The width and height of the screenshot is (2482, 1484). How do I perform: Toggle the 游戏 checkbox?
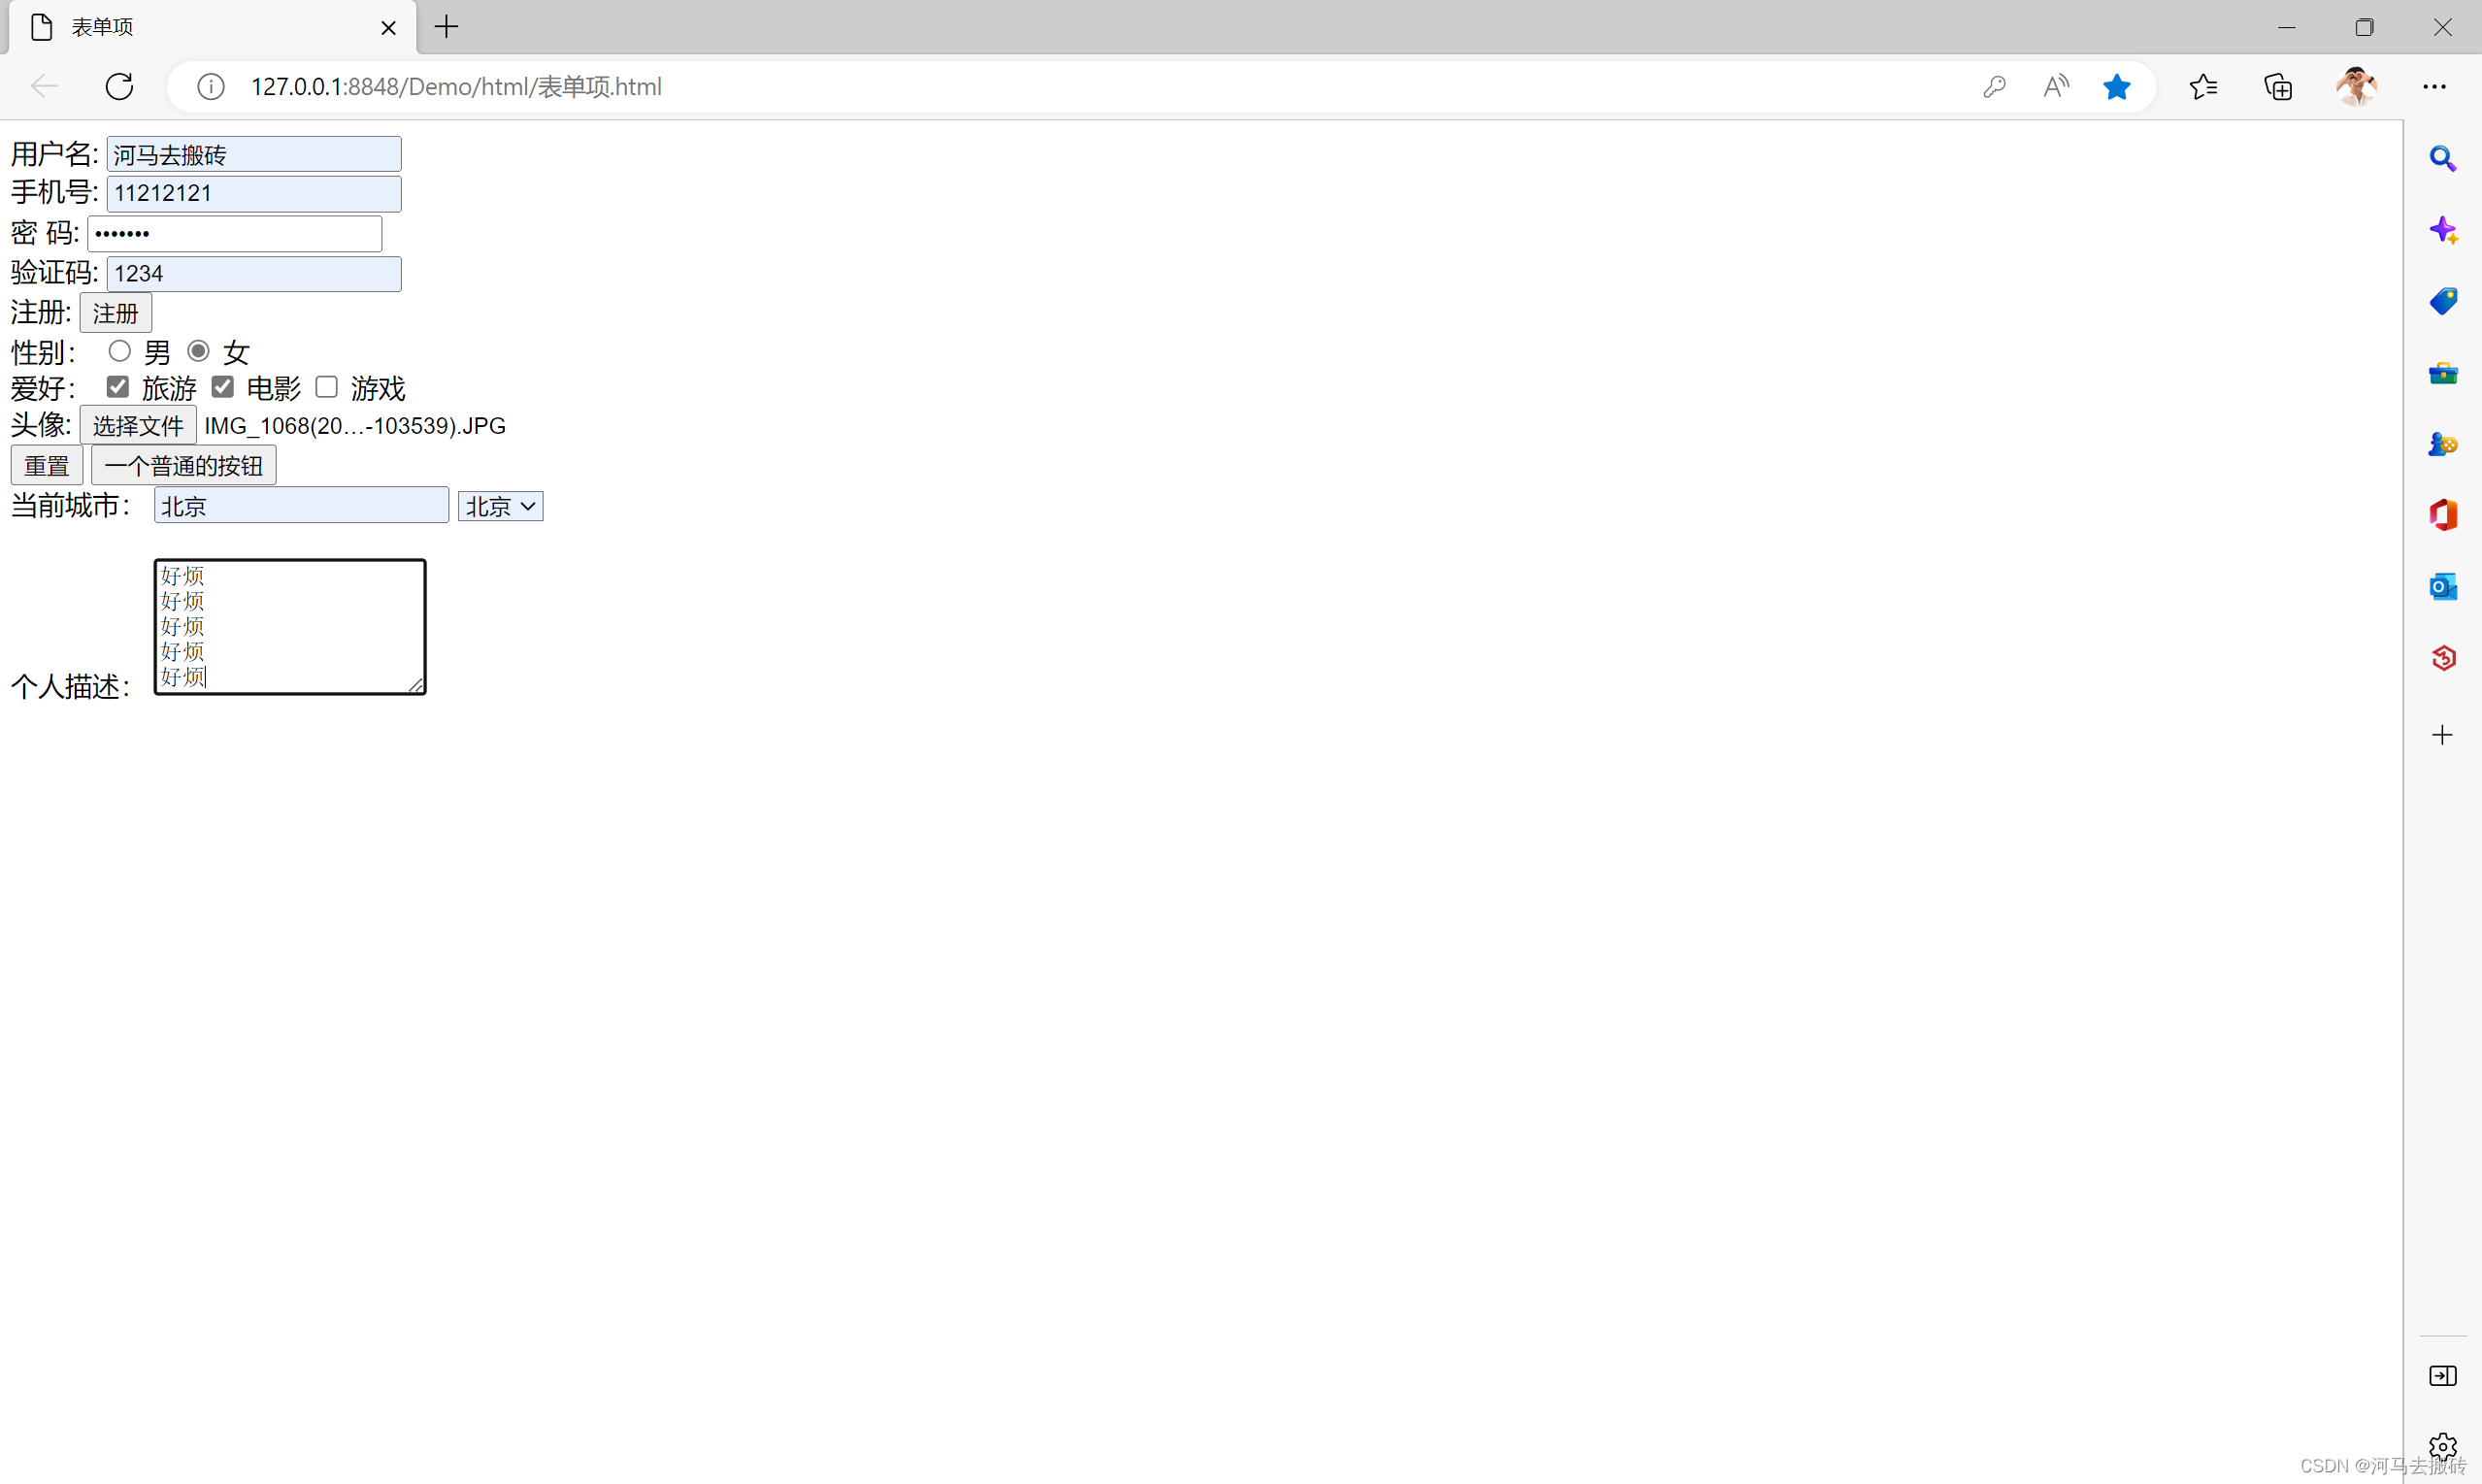point(327,387)
